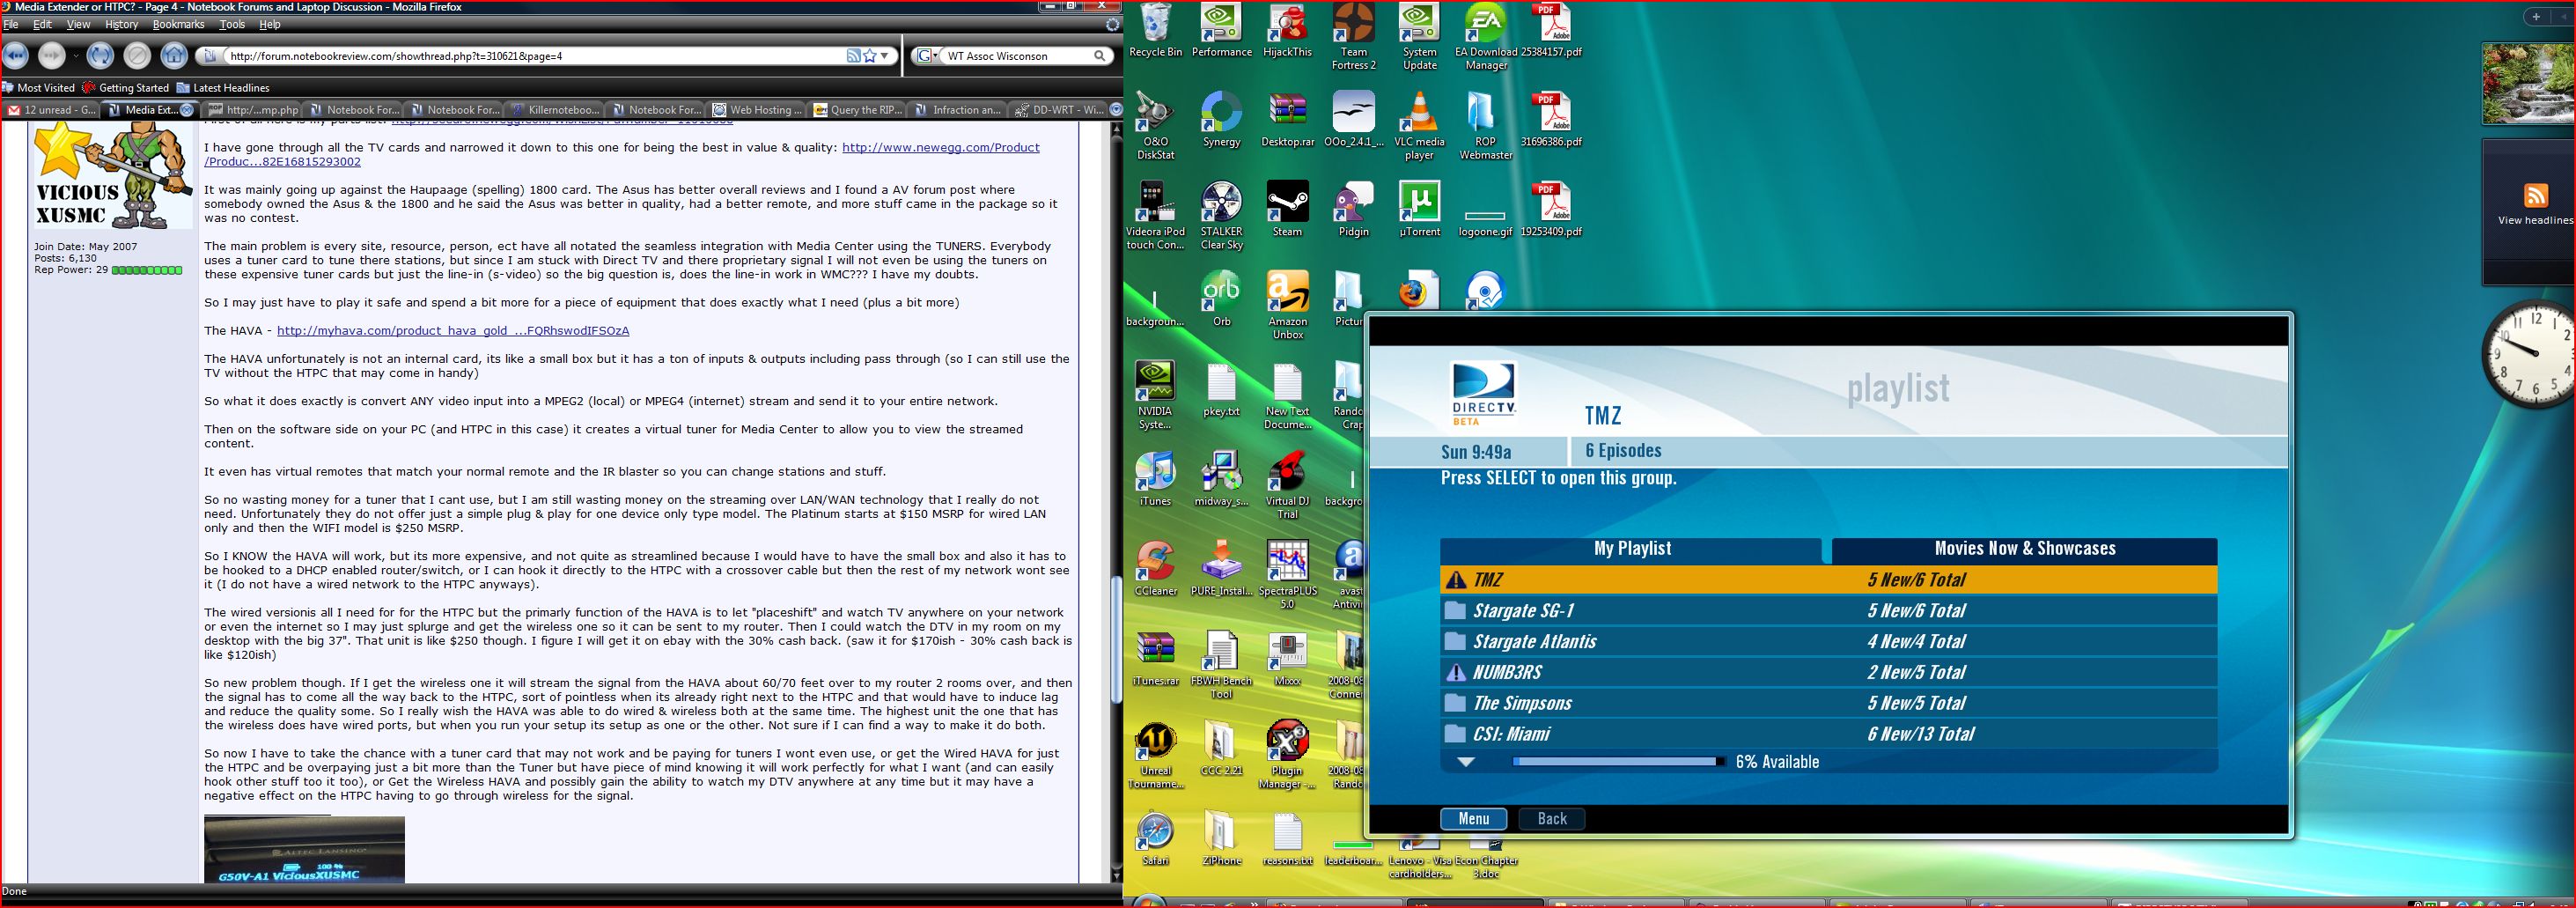
Task: Click the RSS feed icon in address bar
Action: pos(853,56)
